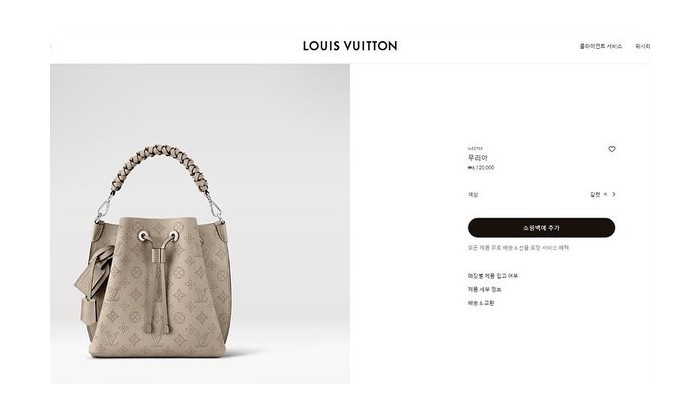Viewport: 700px width, 413px height.
Task: Click the Louis Vuitton logo
Action: [x=350, y=46]
